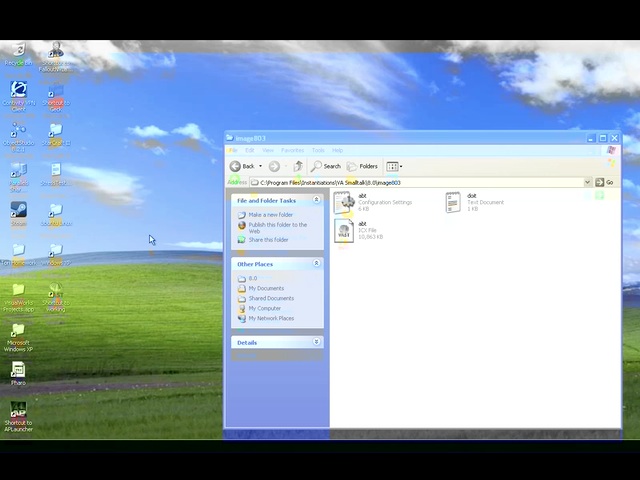The height and width of the screenshot is (480, 640).
Task: Expand the Details panel
Action: (316, 342)
